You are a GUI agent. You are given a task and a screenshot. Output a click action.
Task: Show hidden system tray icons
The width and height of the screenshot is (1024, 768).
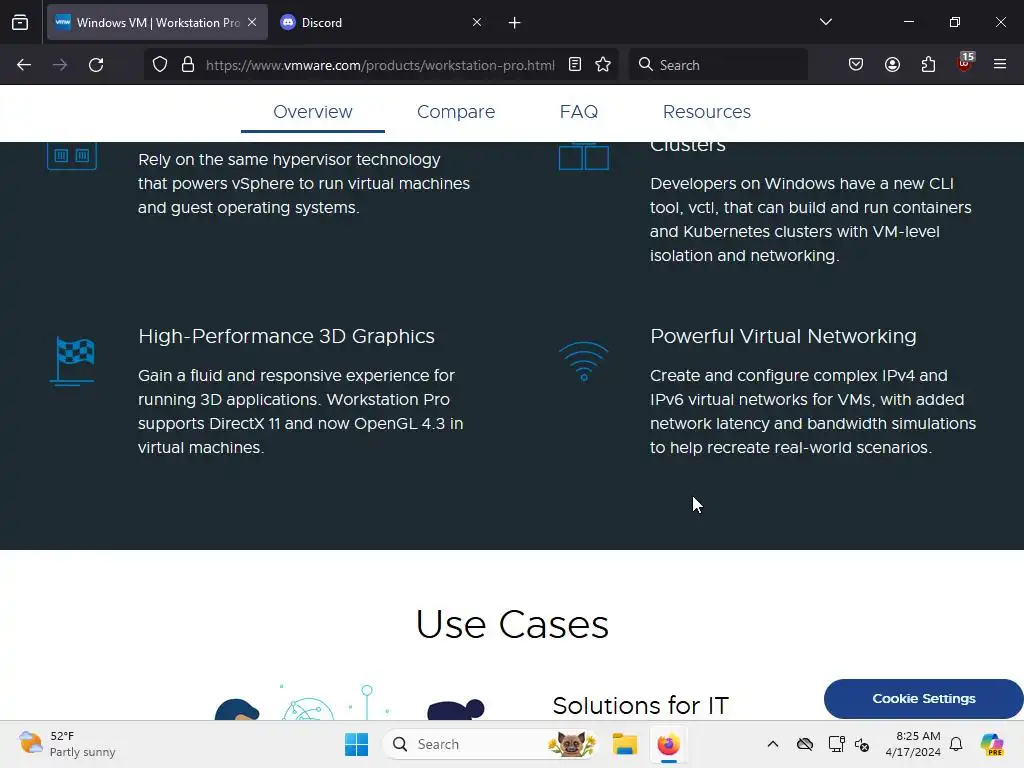[773, 744]
